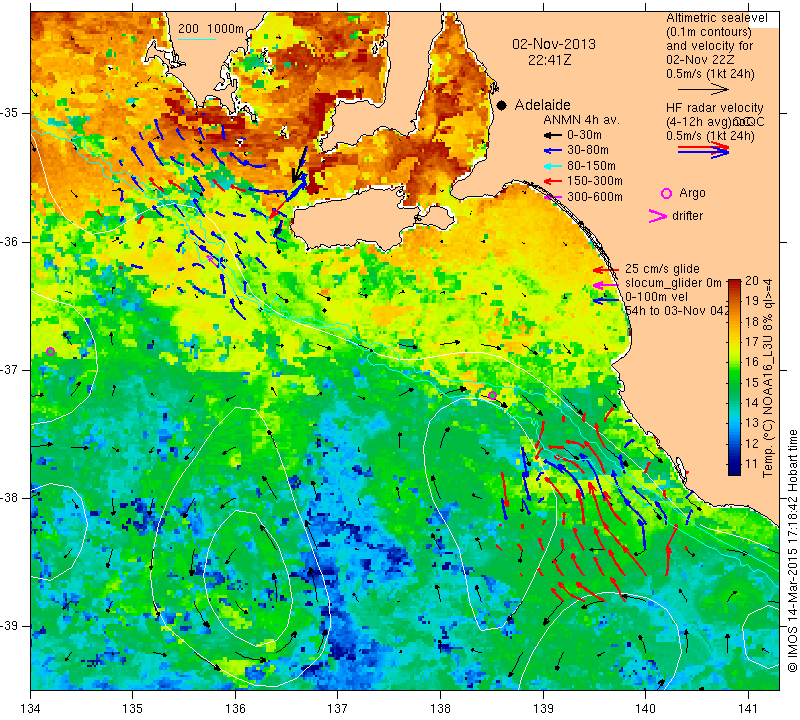Click the latitude axis label '-38'
The width and height of the screenshot is (800, 720).
(10, 498)
